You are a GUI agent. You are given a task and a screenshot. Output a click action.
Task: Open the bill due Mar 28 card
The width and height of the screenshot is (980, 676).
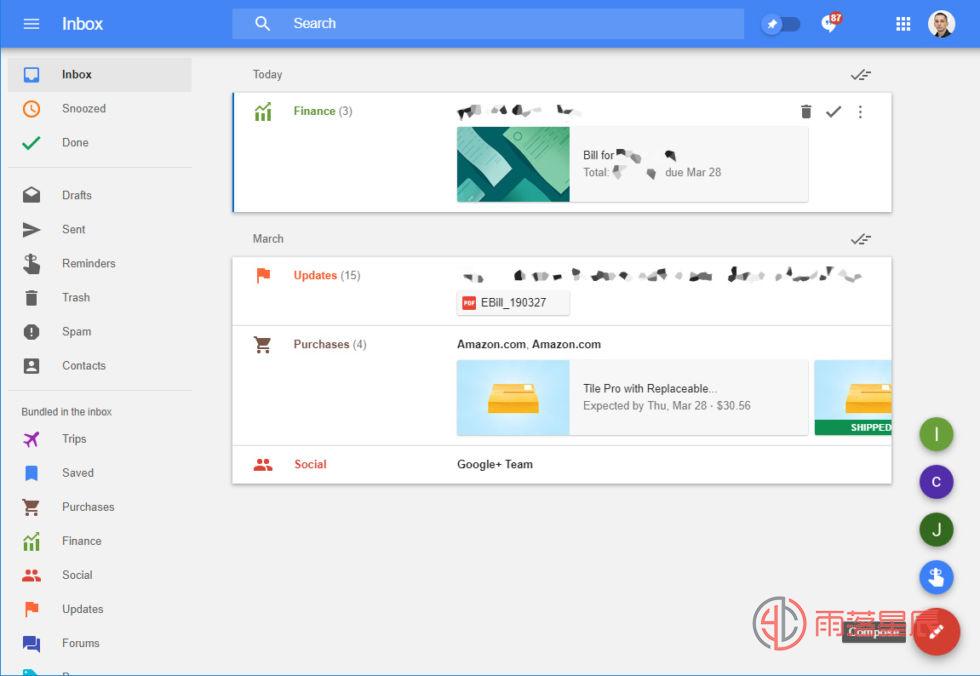pos(632,164)
